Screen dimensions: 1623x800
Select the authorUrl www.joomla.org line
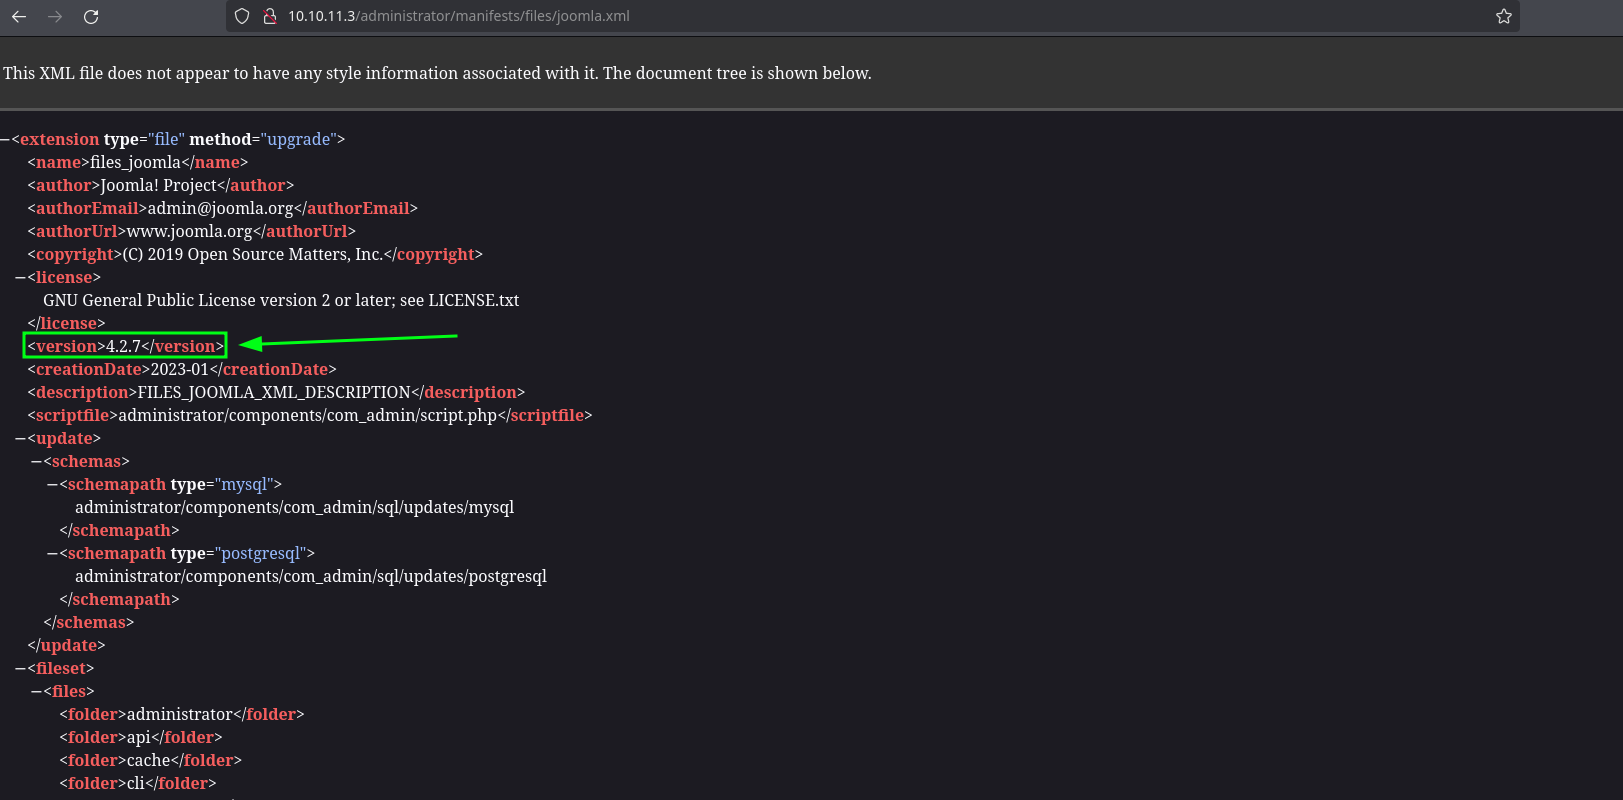point(192,231)
